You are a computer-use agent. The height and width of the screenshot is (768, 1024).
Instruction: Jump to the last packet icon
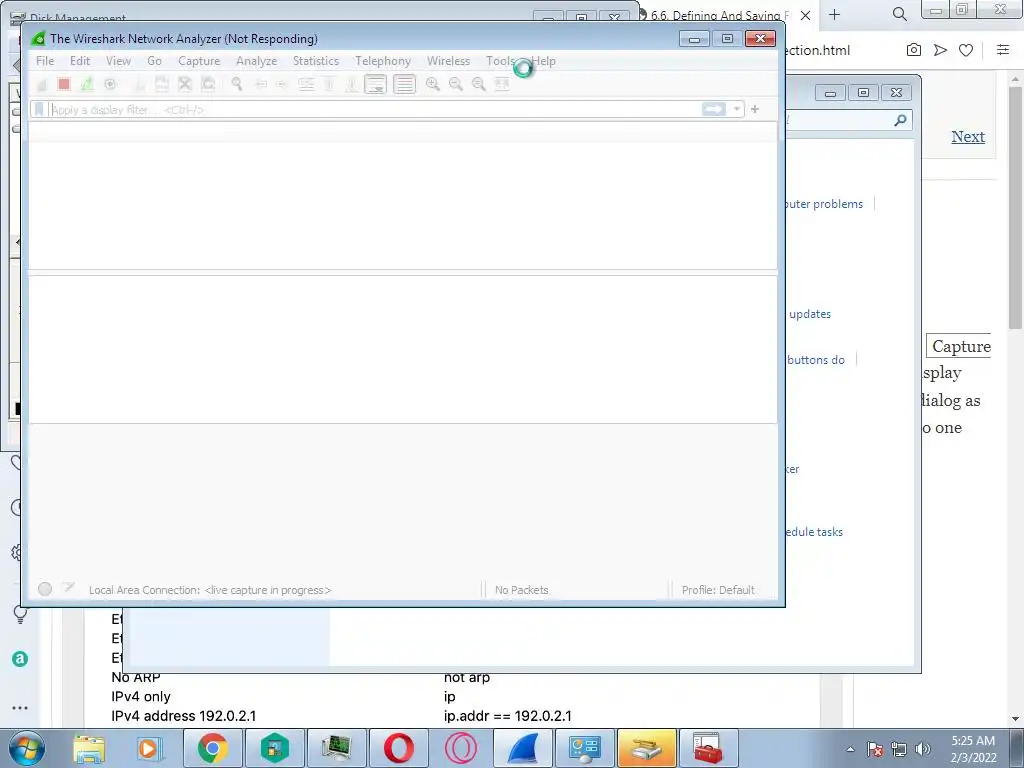(x=351, y=84)
